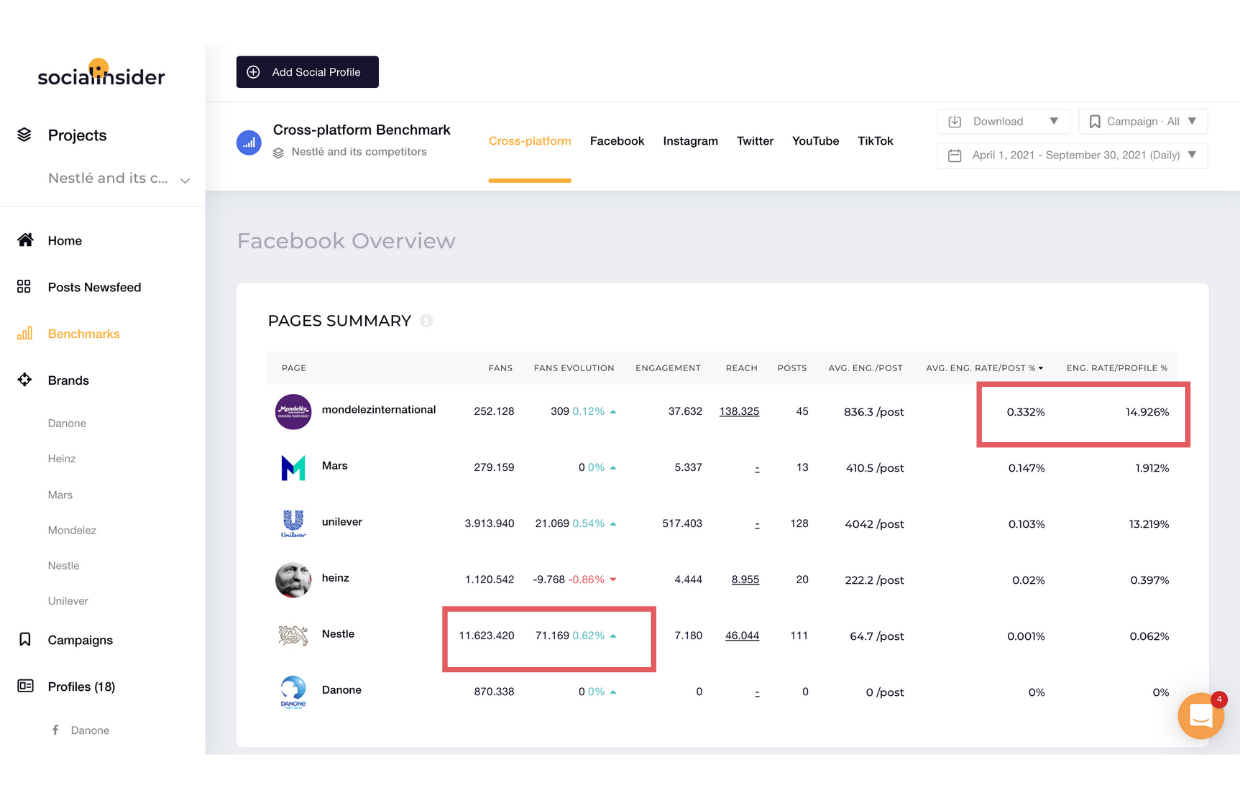Open Posts Newsfeed in the sidebar
The height and width of the screenshot is (800, 1240).
tap(94, 287)
